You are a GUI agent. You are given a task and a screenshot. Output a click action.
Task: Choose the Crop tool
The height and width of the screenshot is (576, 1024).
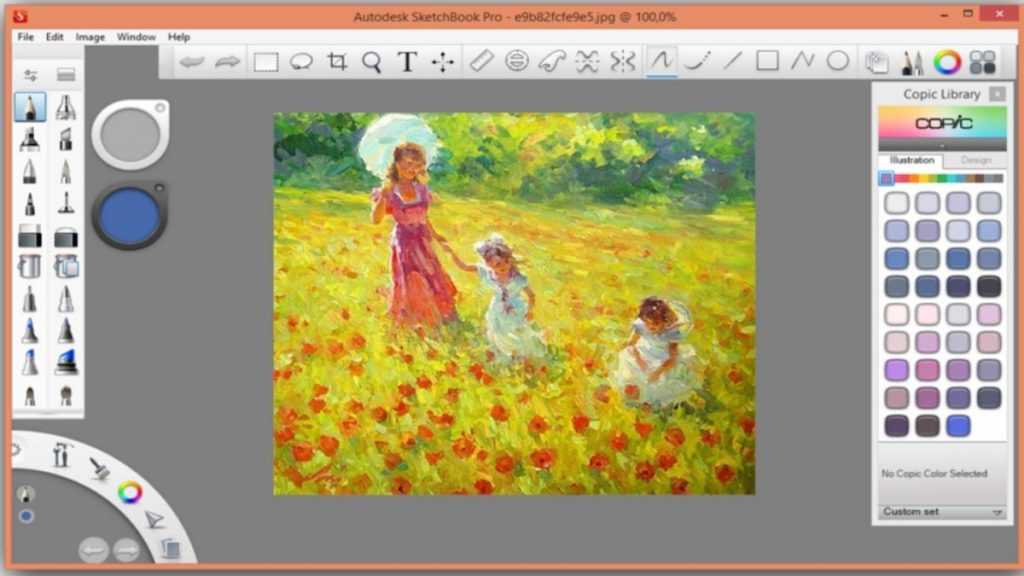click(x=337, y=62)
